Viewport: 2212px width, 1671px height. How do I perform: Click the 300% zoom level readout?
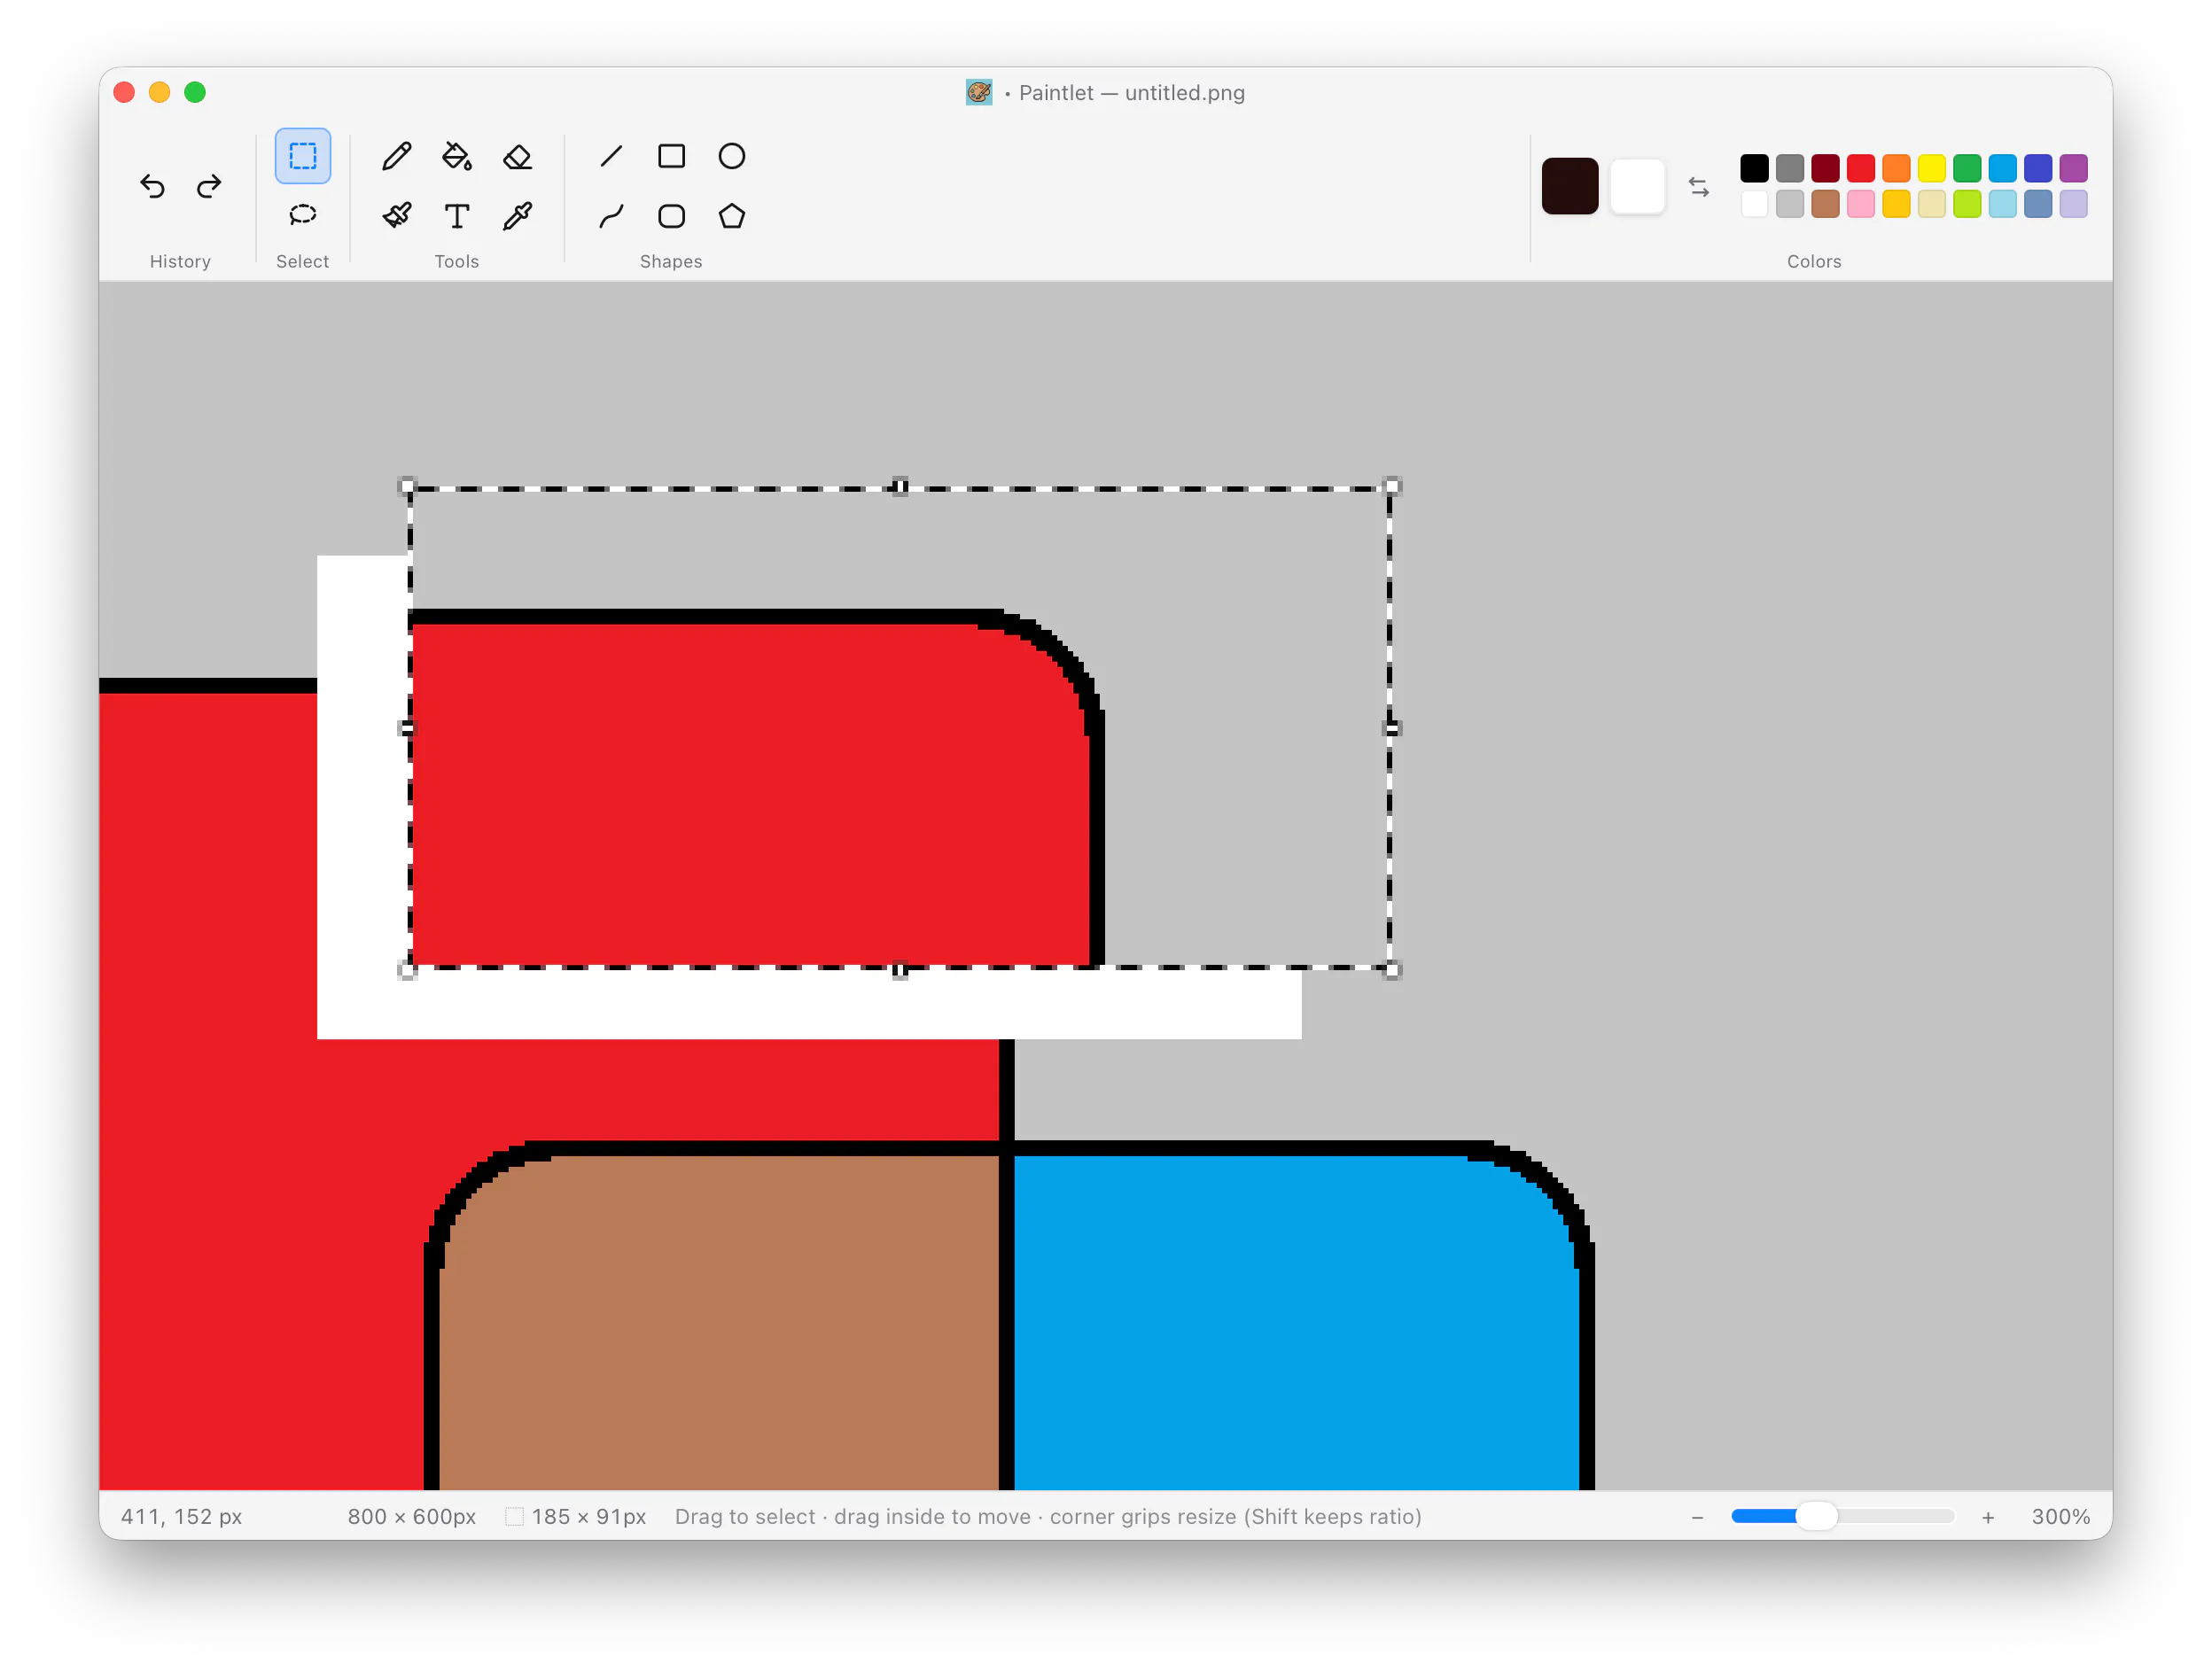coord(2060,1516)
